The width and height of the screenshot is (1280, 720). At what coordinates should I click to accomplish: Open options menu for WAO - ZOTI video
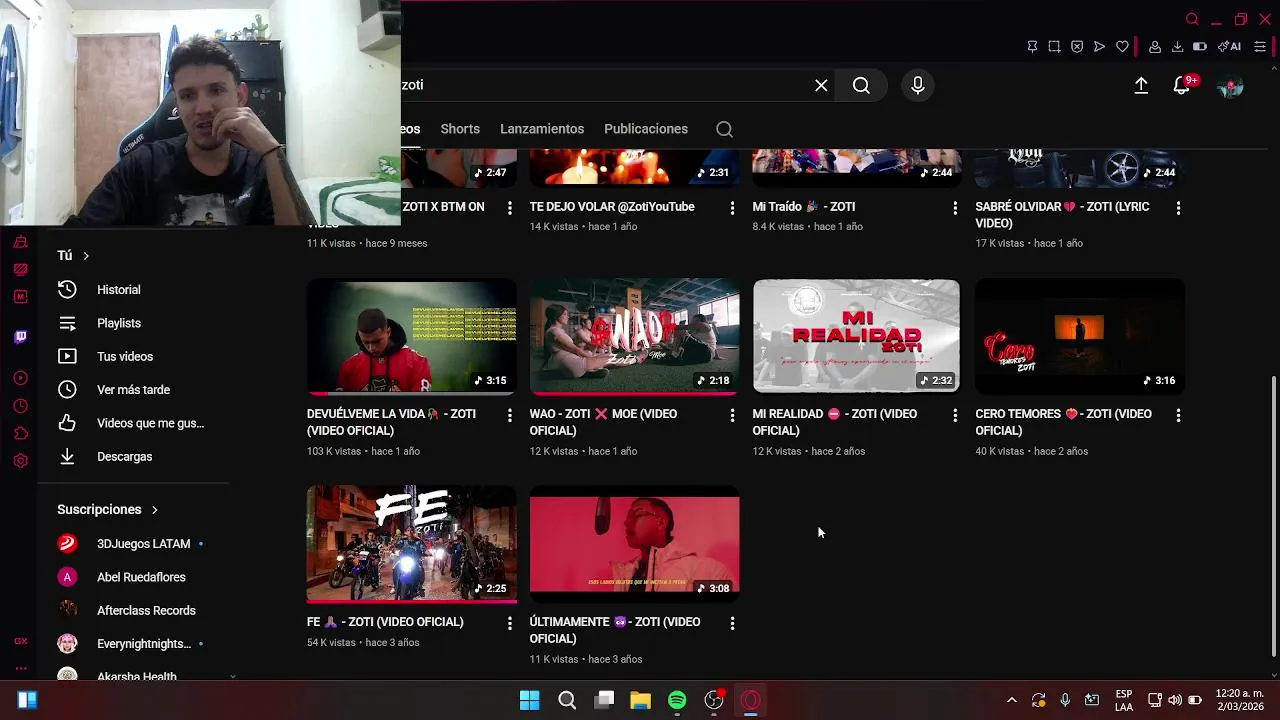[x=732, y=415]
